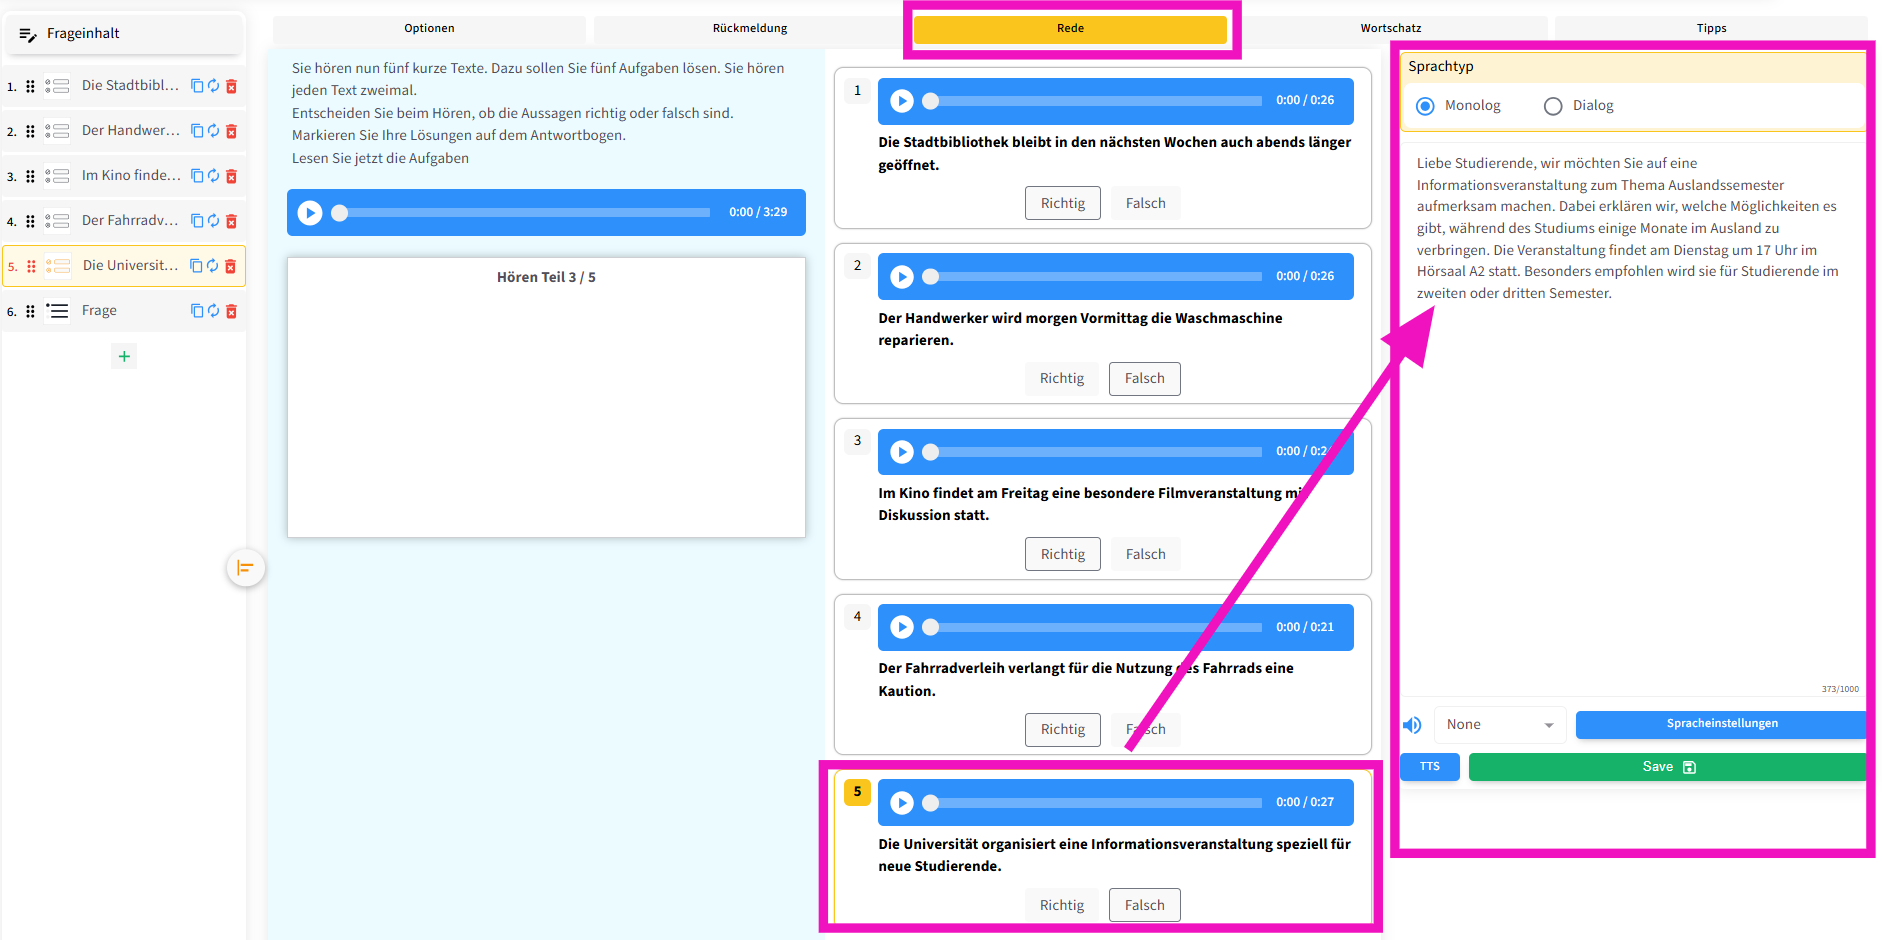Duplicate the 'Der Handwer…' question
The image size is (1882, 940).
tap(197, 131)
